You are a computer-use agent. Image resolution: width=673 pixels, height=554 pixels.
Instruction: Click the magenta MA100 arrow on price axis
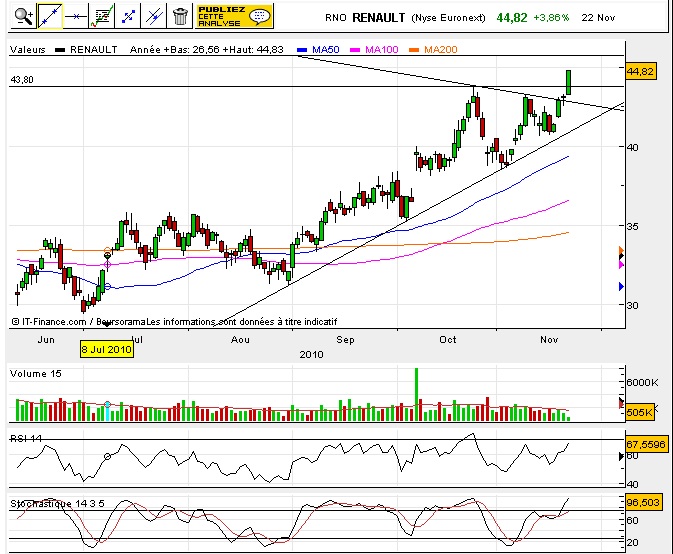click(x=621, y=265)
